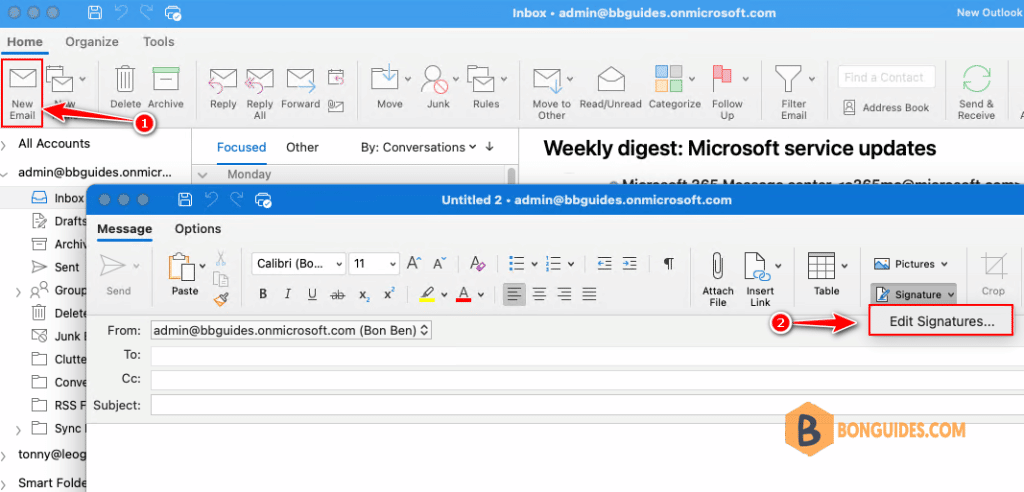Clear formatting with the eraser A icon
1024x492 pixels.
click(x=477, y=263)
